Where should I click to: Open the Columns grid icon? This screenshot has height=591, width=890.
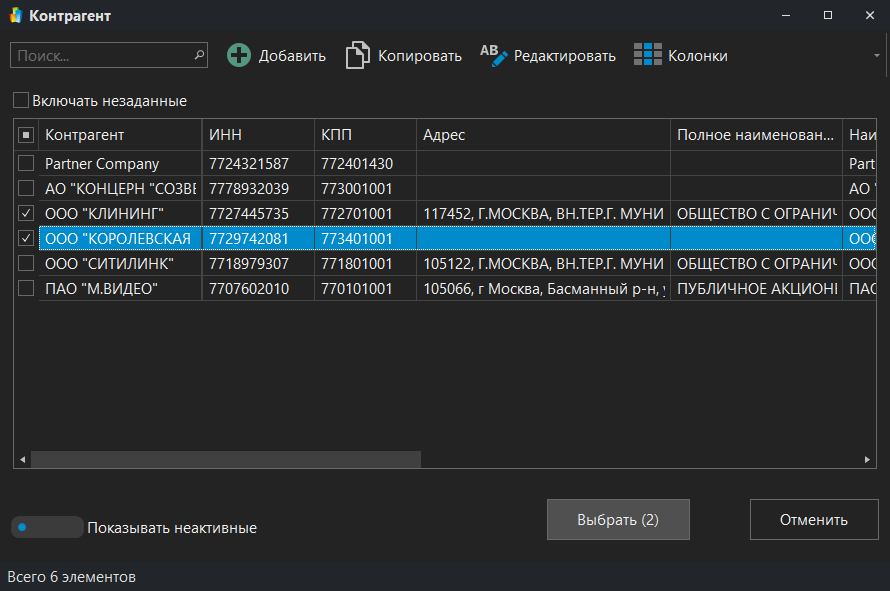tap(648, 56)
